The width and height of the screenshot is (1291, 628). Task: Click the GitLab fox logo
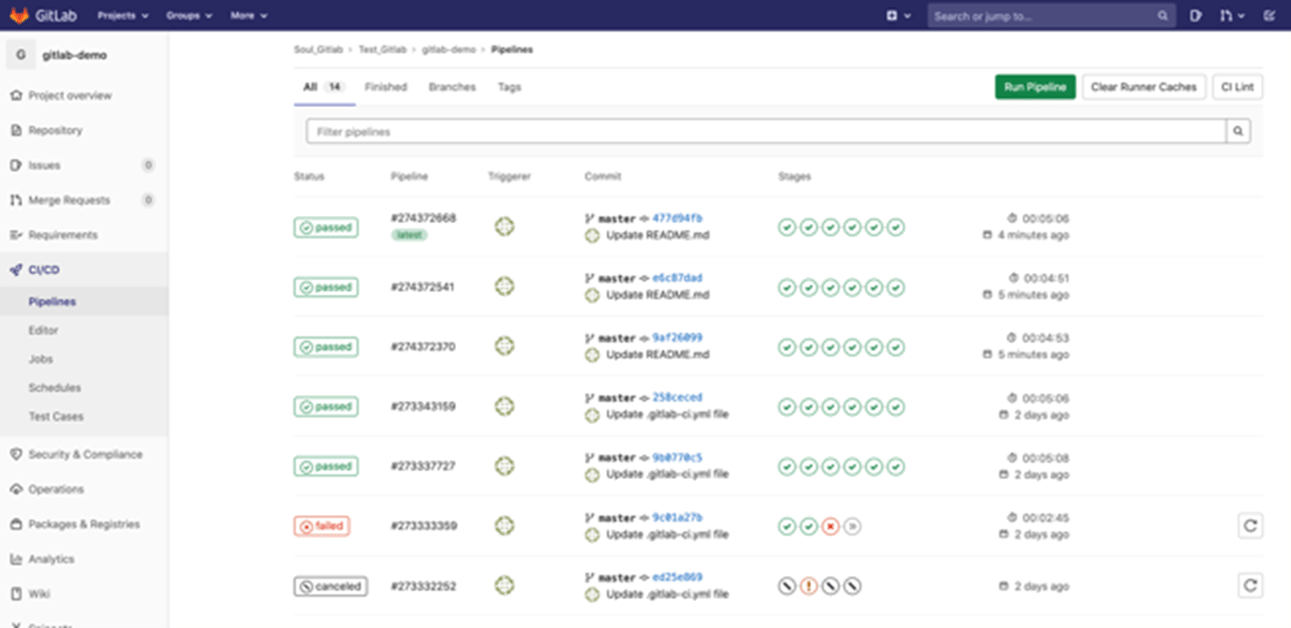tap(20, 16)
